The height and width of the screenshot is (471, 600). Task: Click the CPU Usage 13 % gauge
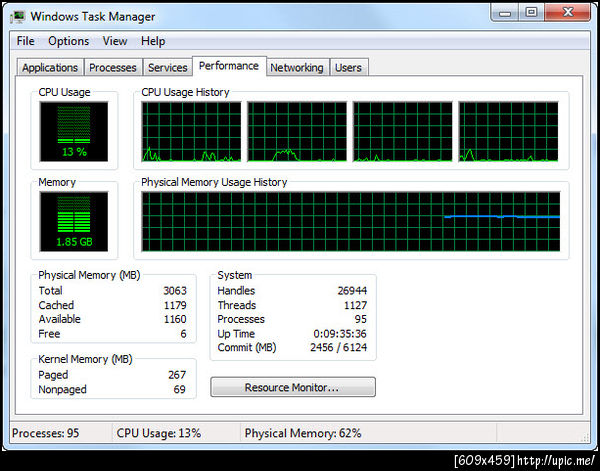pyautogui.click(x=74, y=132)
